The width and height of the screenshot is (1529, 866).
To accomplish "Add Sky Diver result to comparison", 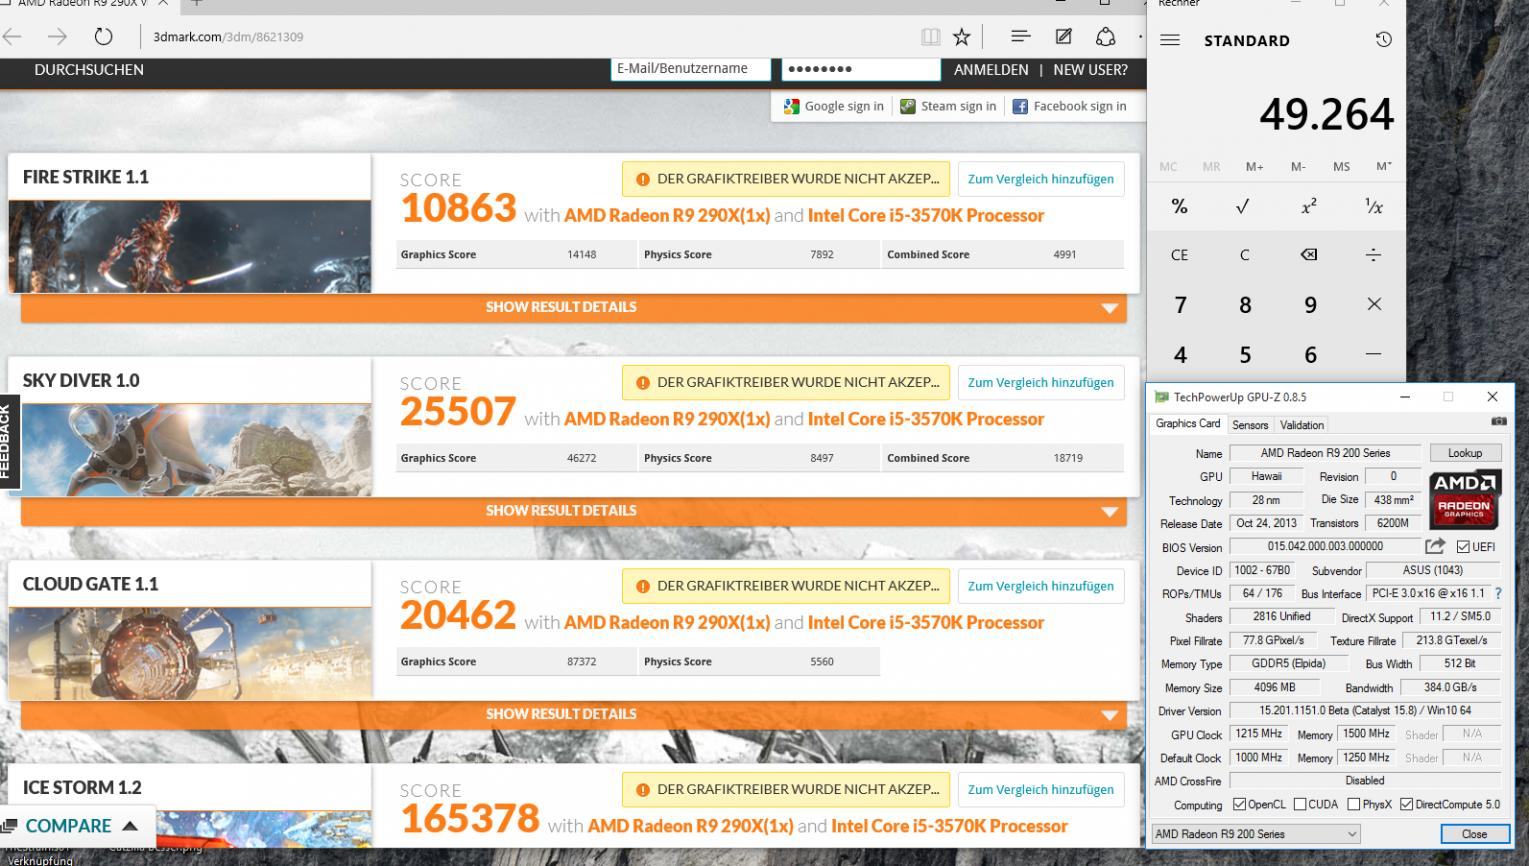I will 1040,382.
